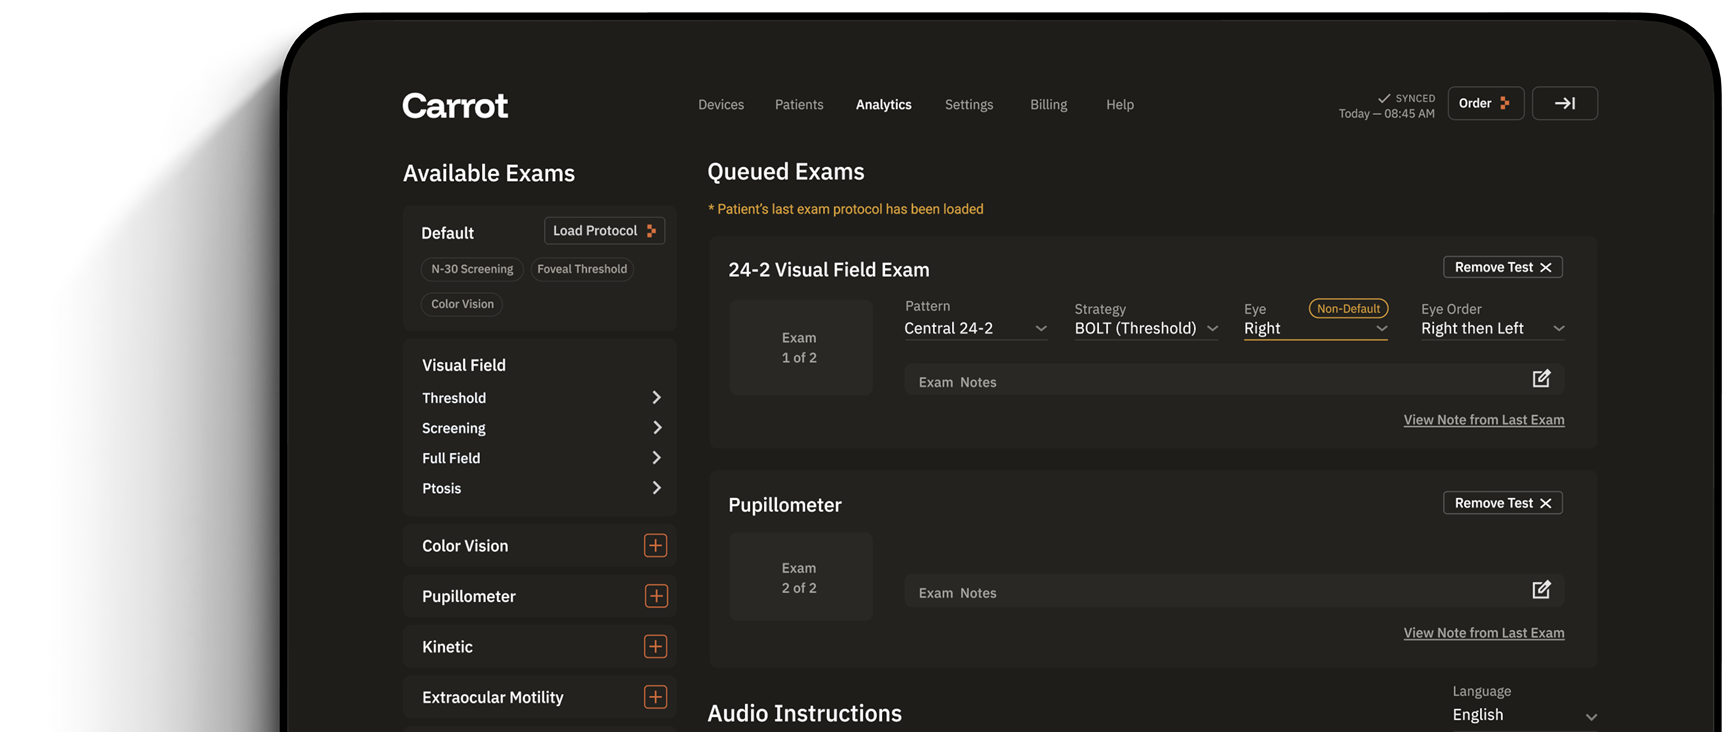
Task: Toggle the Foveal Threshold chip
Action: [x=582, y=269]
